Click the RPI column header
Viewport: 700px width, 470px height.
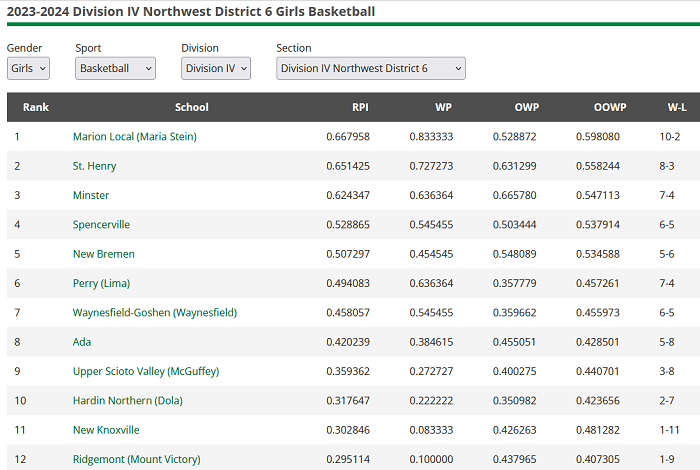pos(360,107)
